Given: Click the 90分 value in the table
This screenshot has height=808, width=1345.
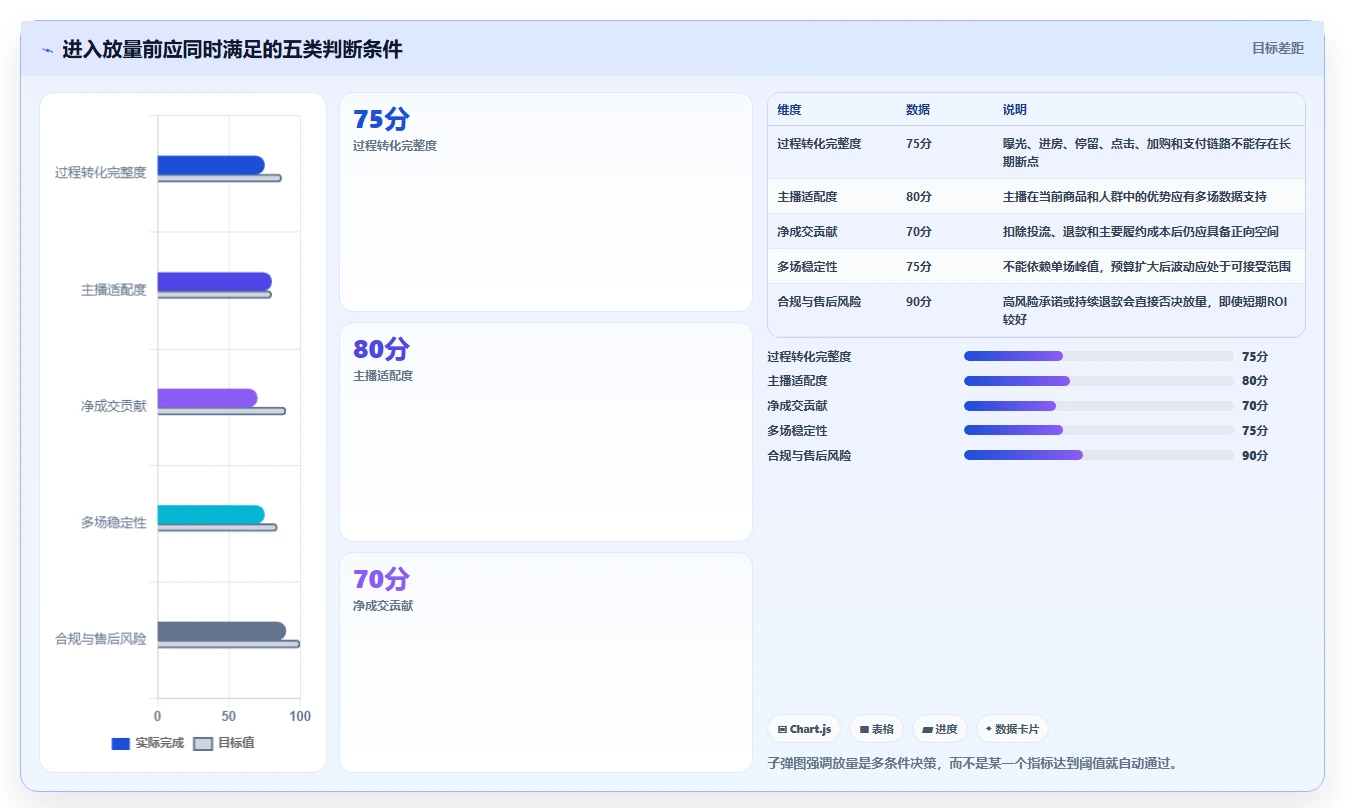Looking at the screenshot, I should coord(919,302).
